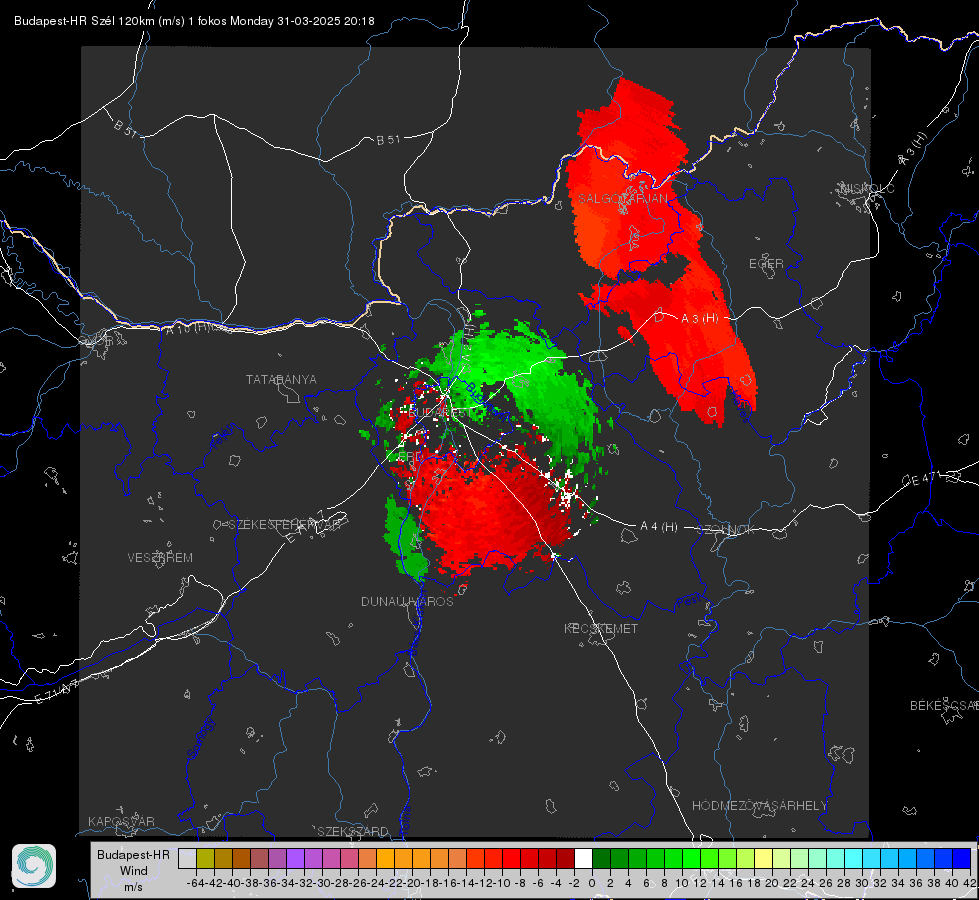
Task: Click the swirl logo icon beside the legend
Action: (x=34, y=866)
